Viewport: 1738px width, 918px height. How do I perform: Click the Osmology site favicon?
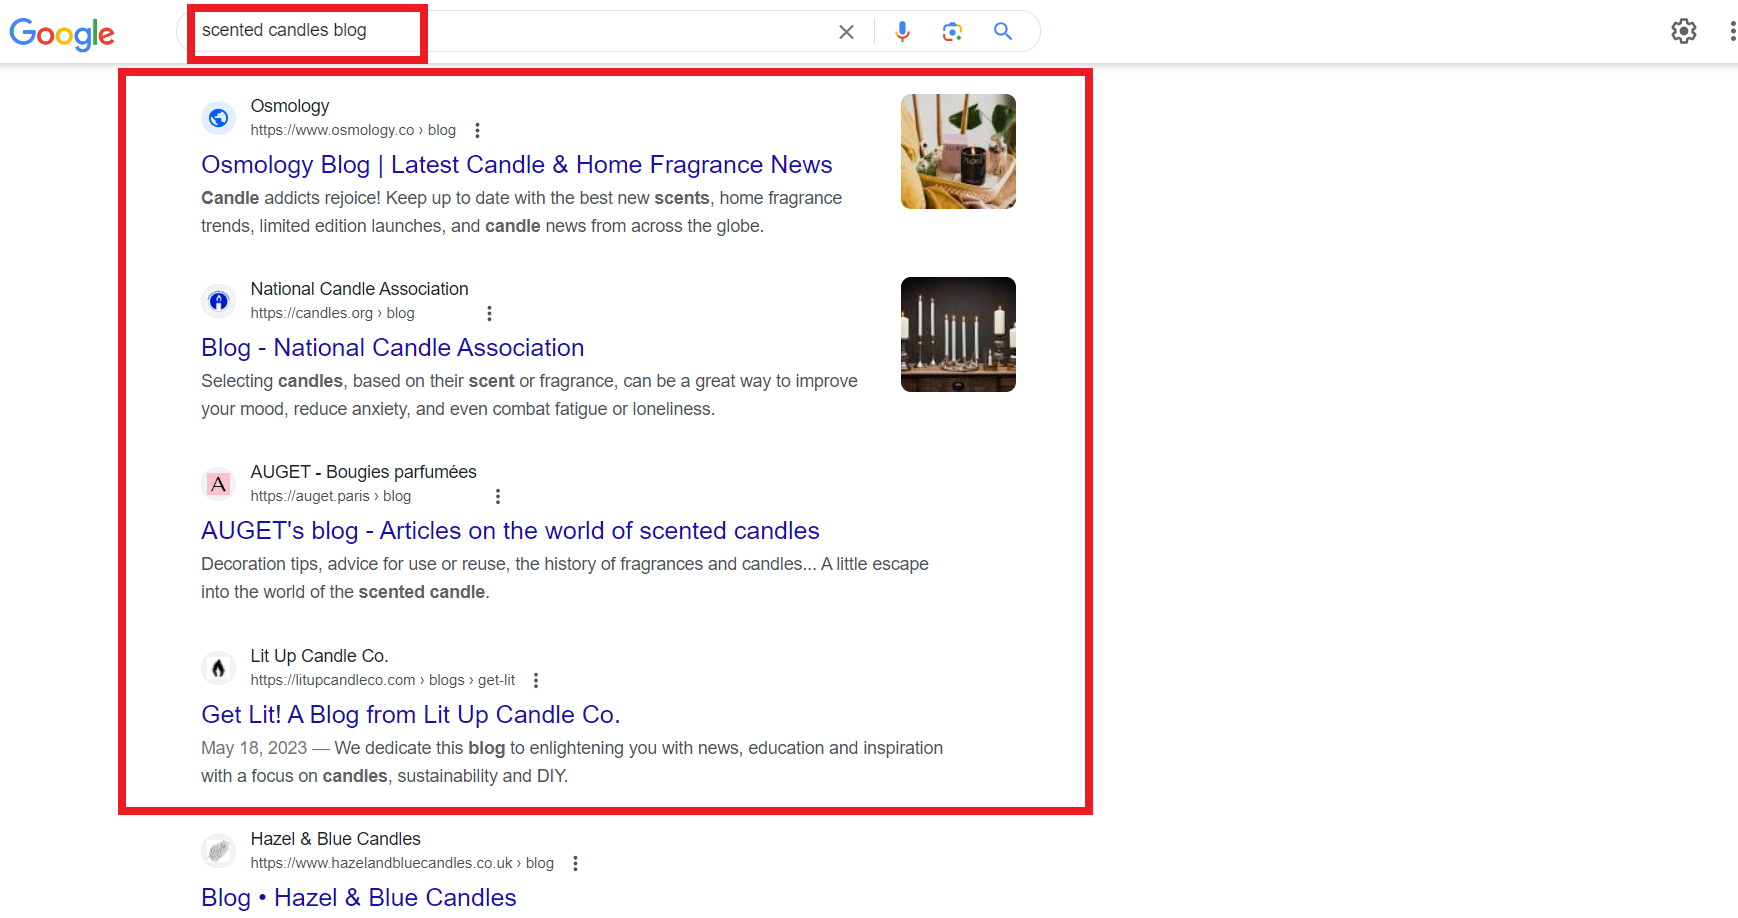(218, 118)
